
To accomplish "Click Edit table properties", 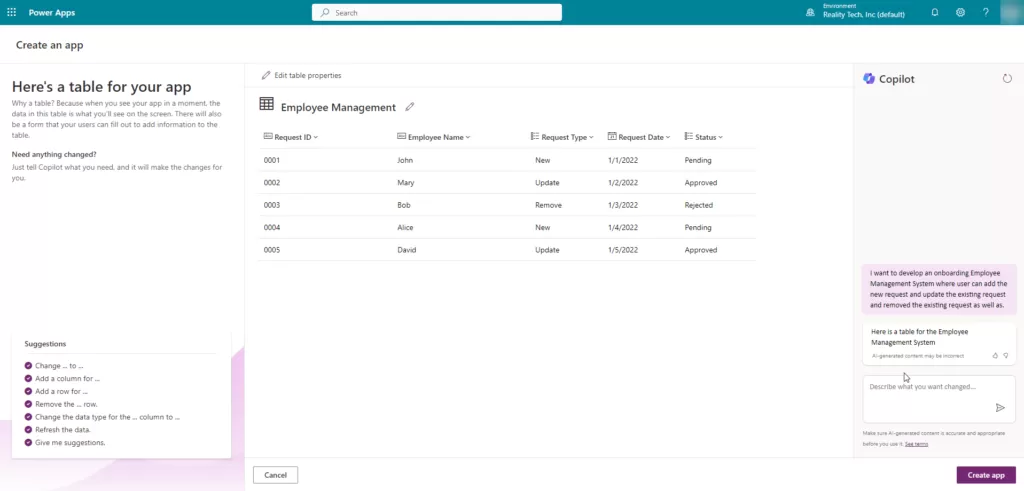I will pos(301,75).
